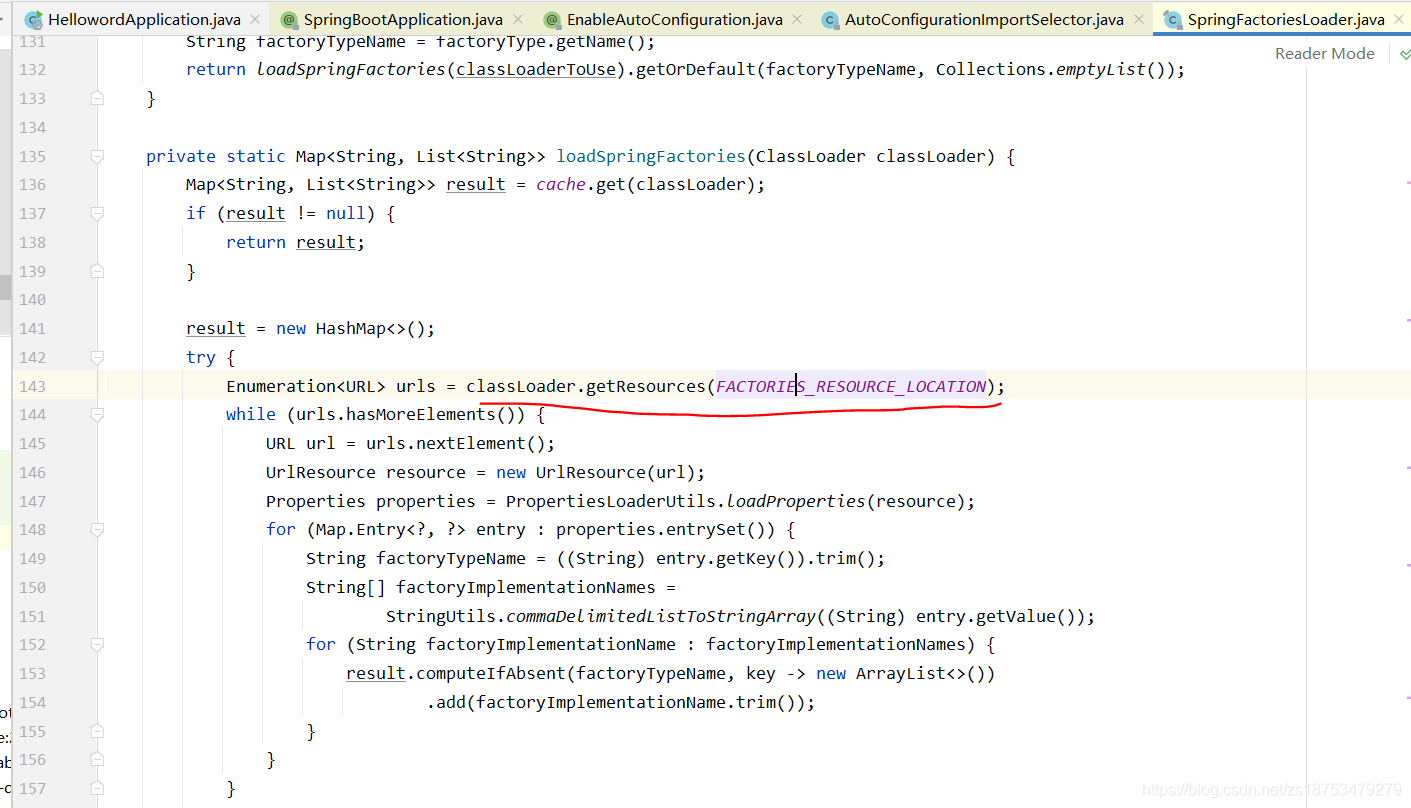
Task: Click line number 143 in the gutter
Action: [x=32, y=386]
